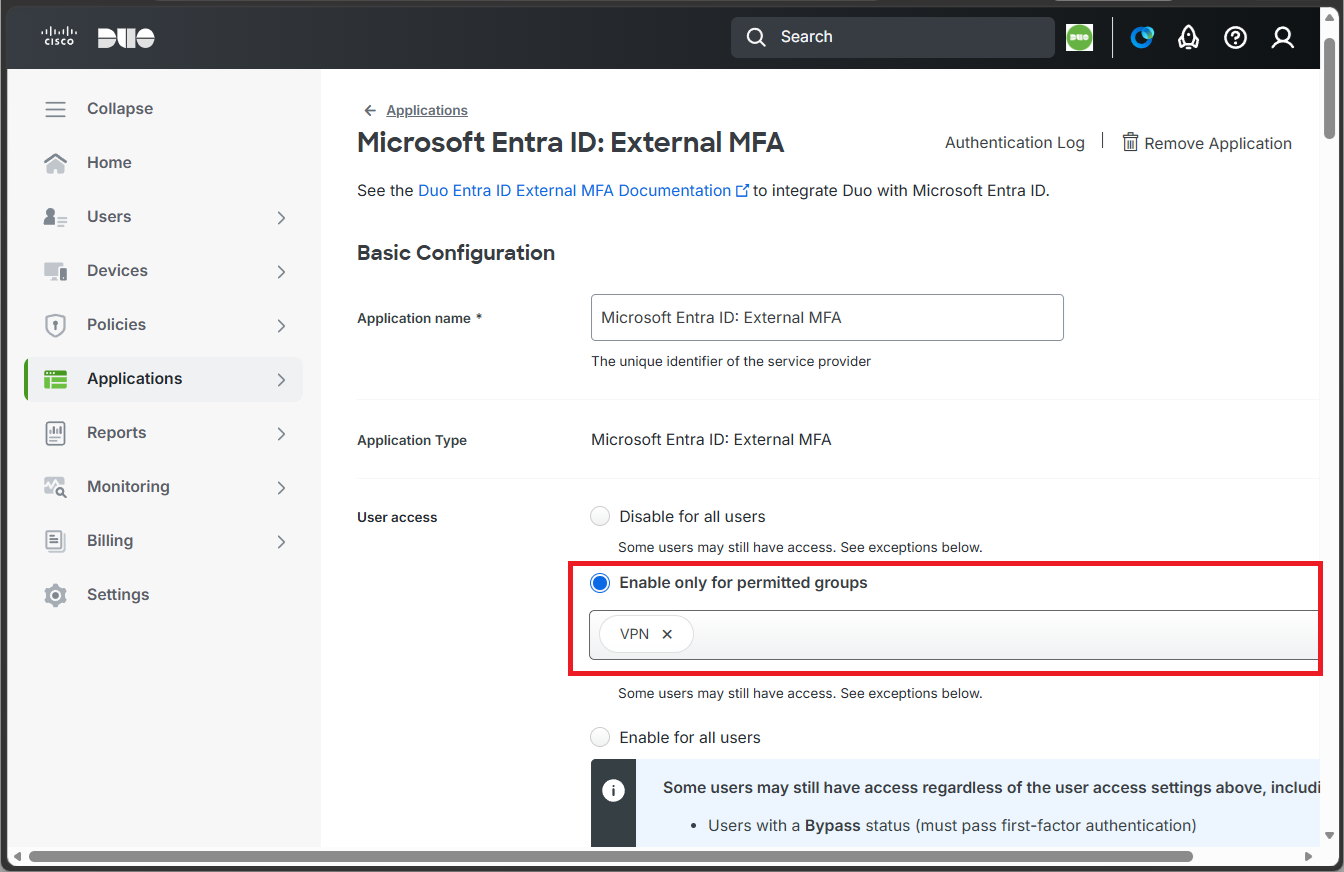Click the scroll left arrow at bottom
1344x872 pixels.
pos(18,857)
